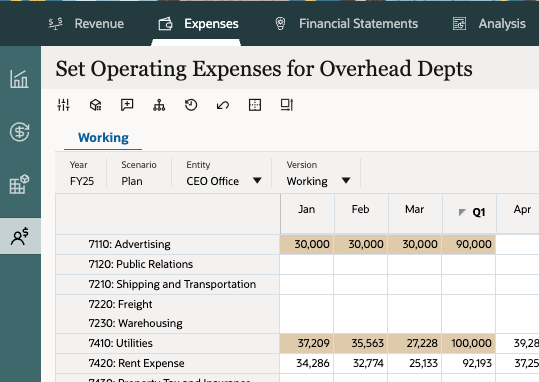Click the Expenses wallet icon
The width and height of the screenshot is (539, 382).
(x=165, y=24)
